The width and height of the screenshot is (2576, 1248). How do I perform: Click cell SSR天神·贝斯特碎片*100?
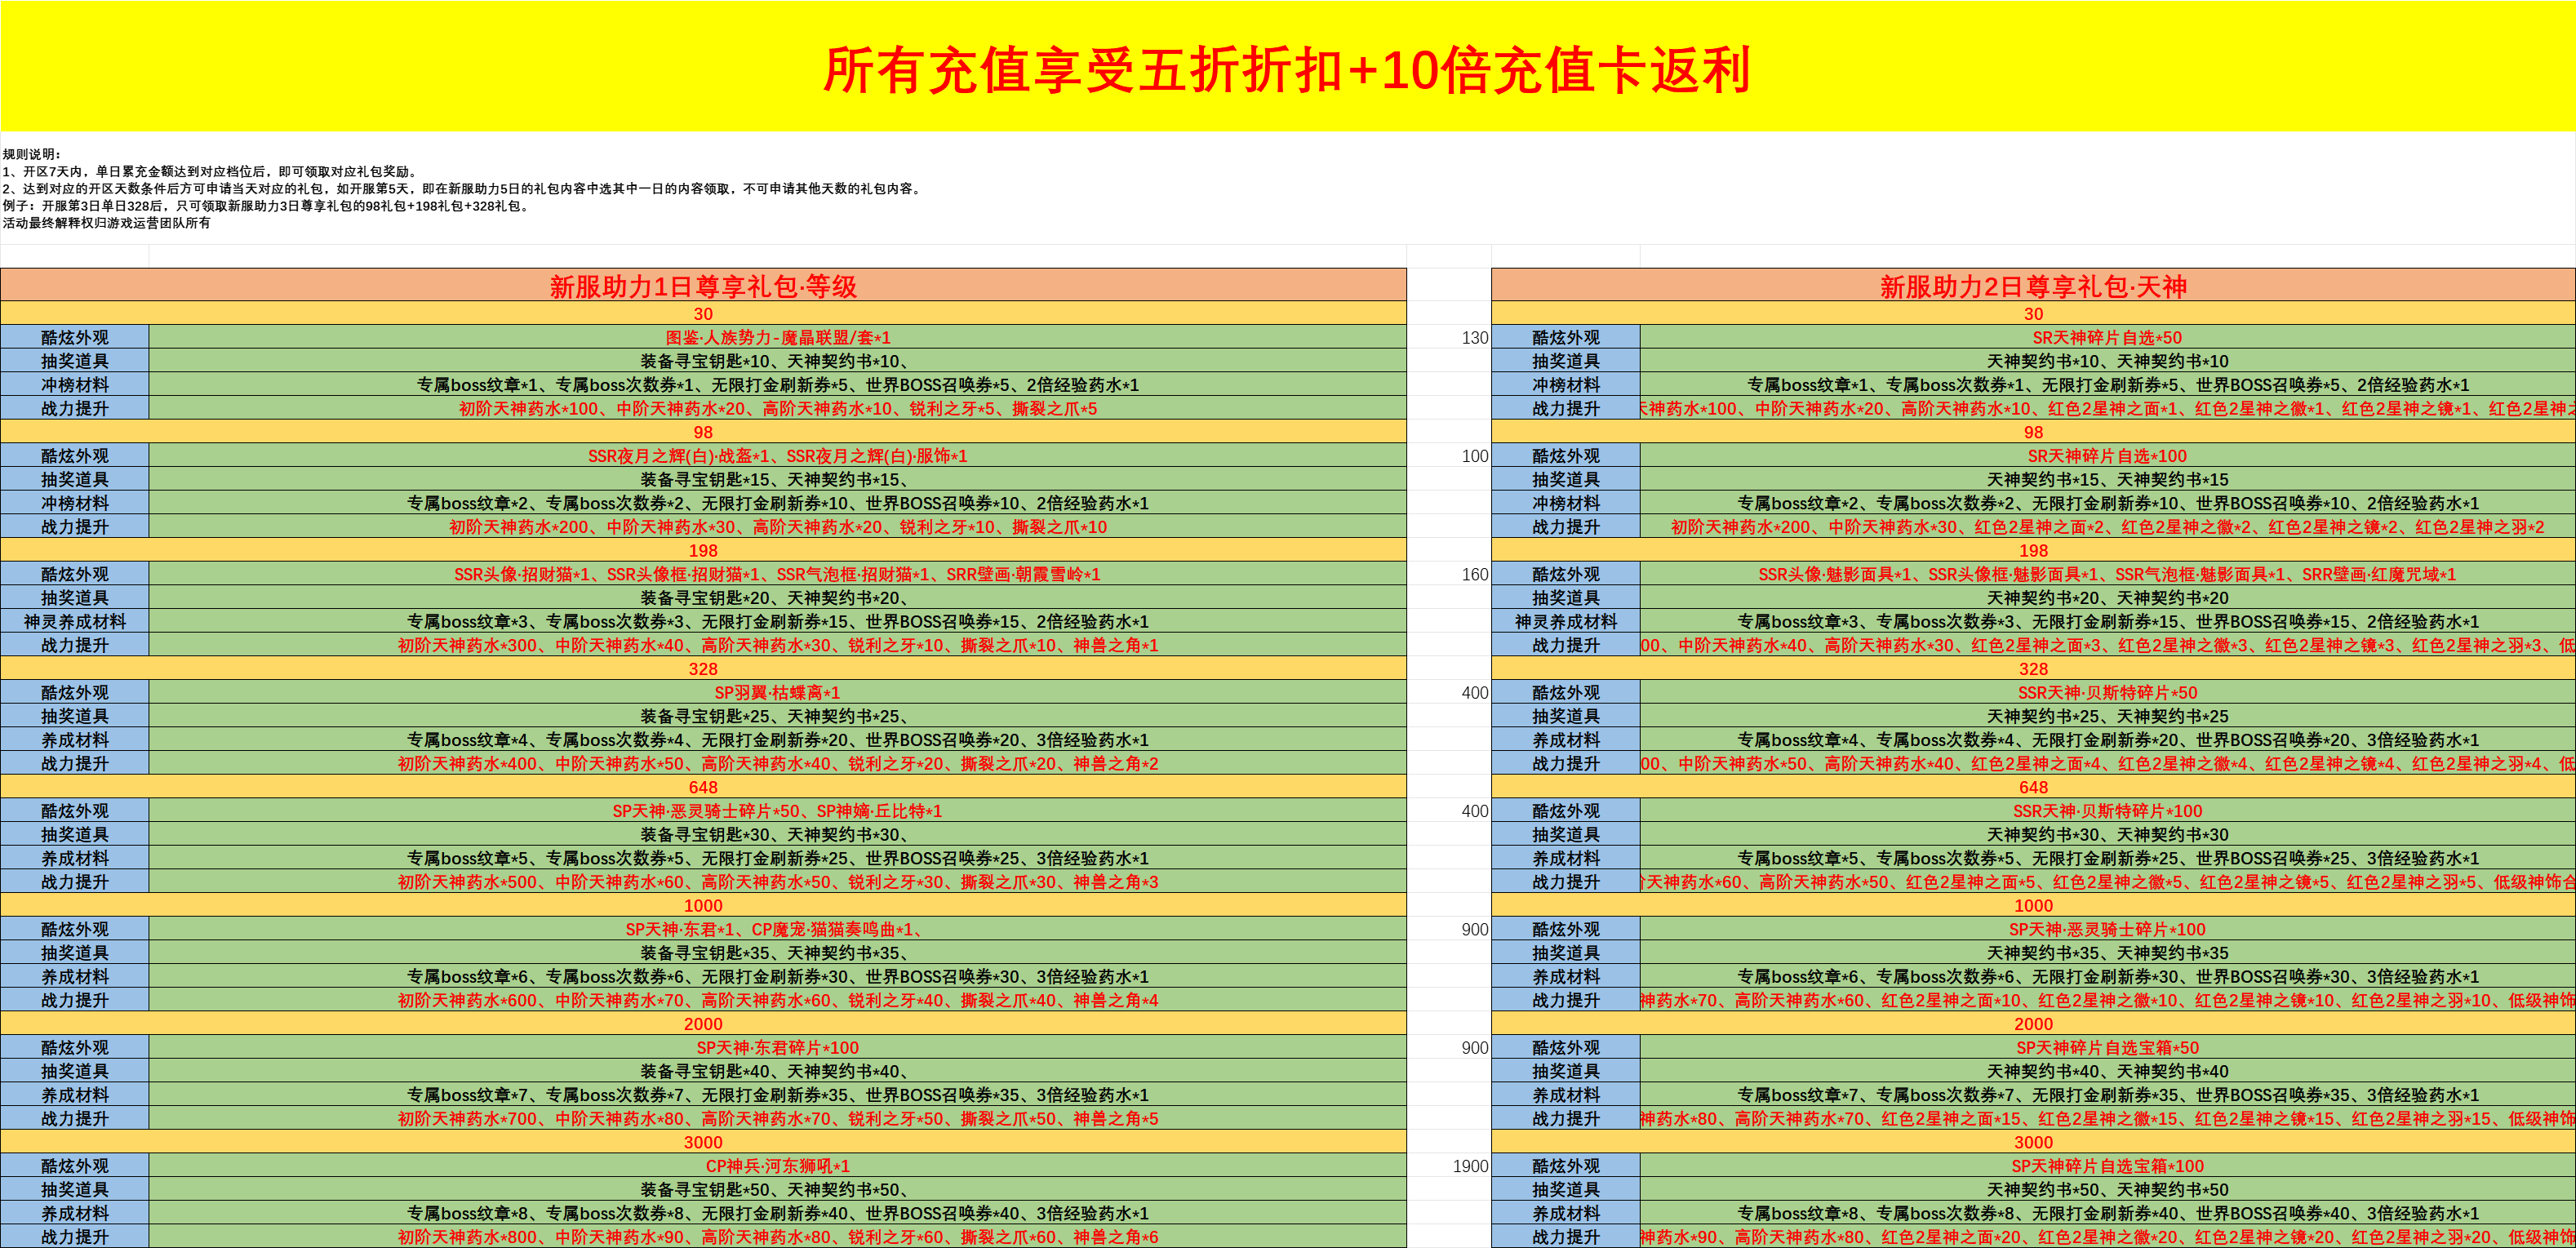2107,811
